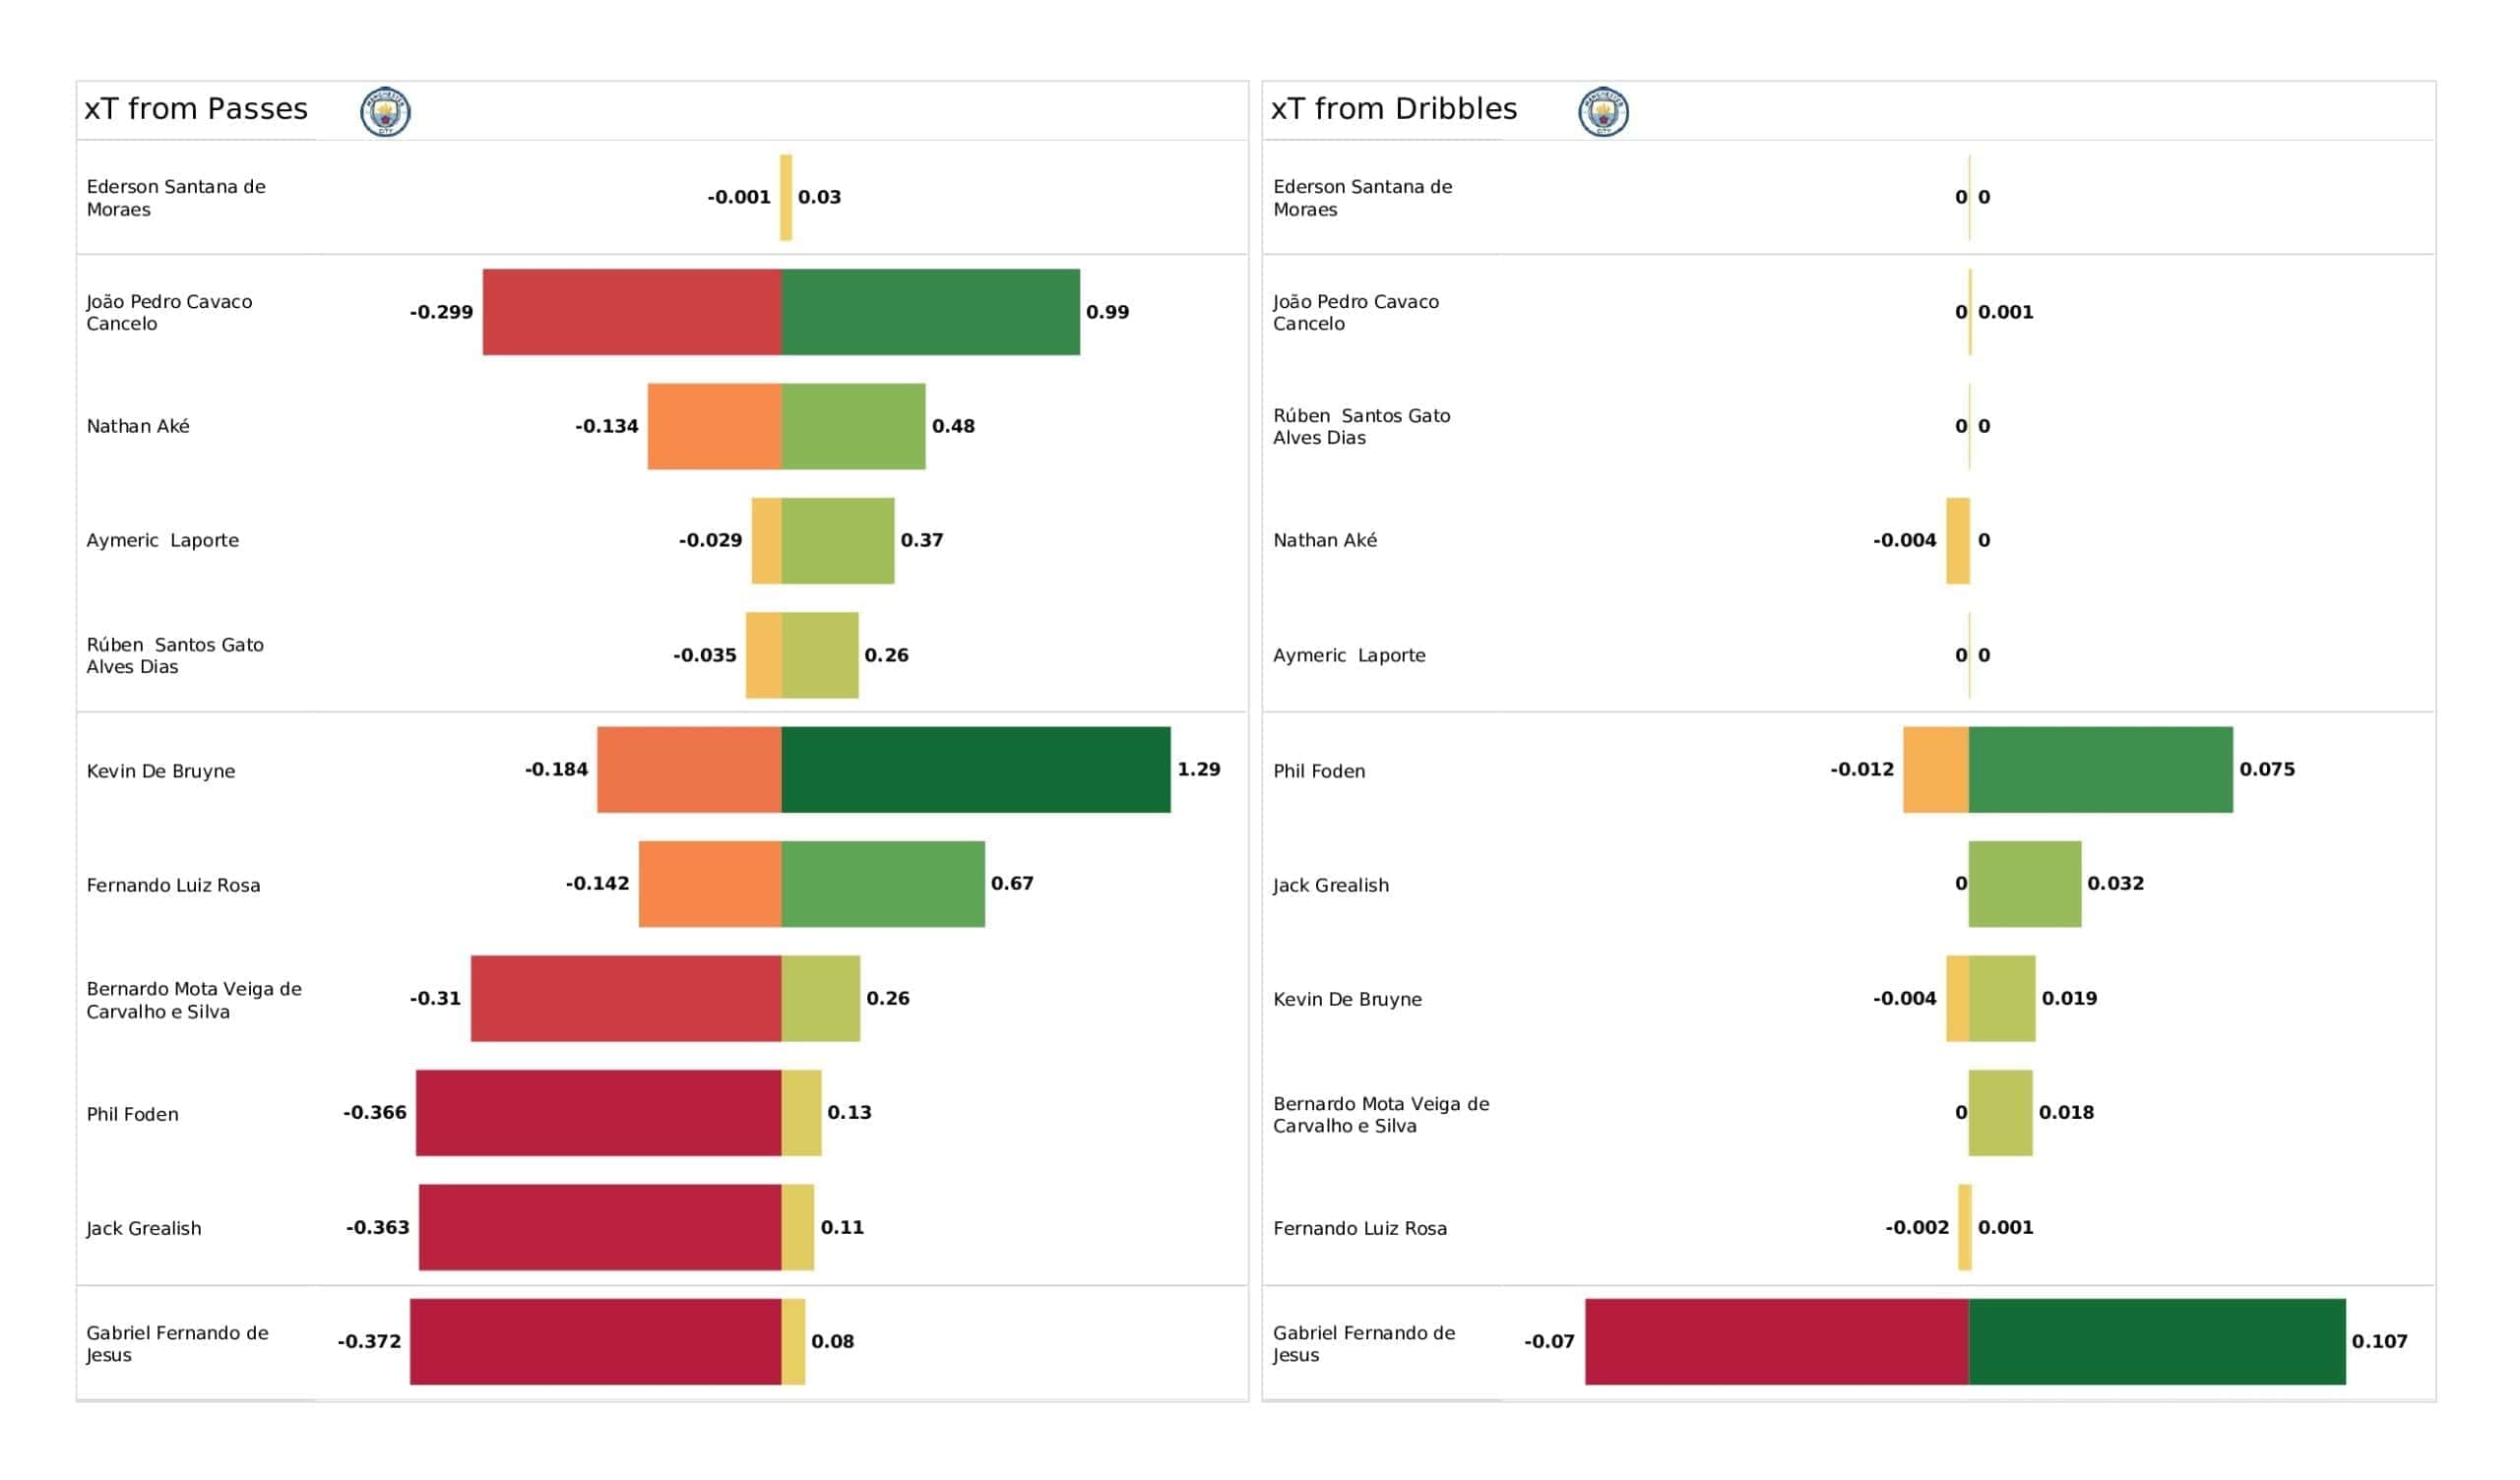Click the 0.107 dribble value label

coord(2378,1341)
